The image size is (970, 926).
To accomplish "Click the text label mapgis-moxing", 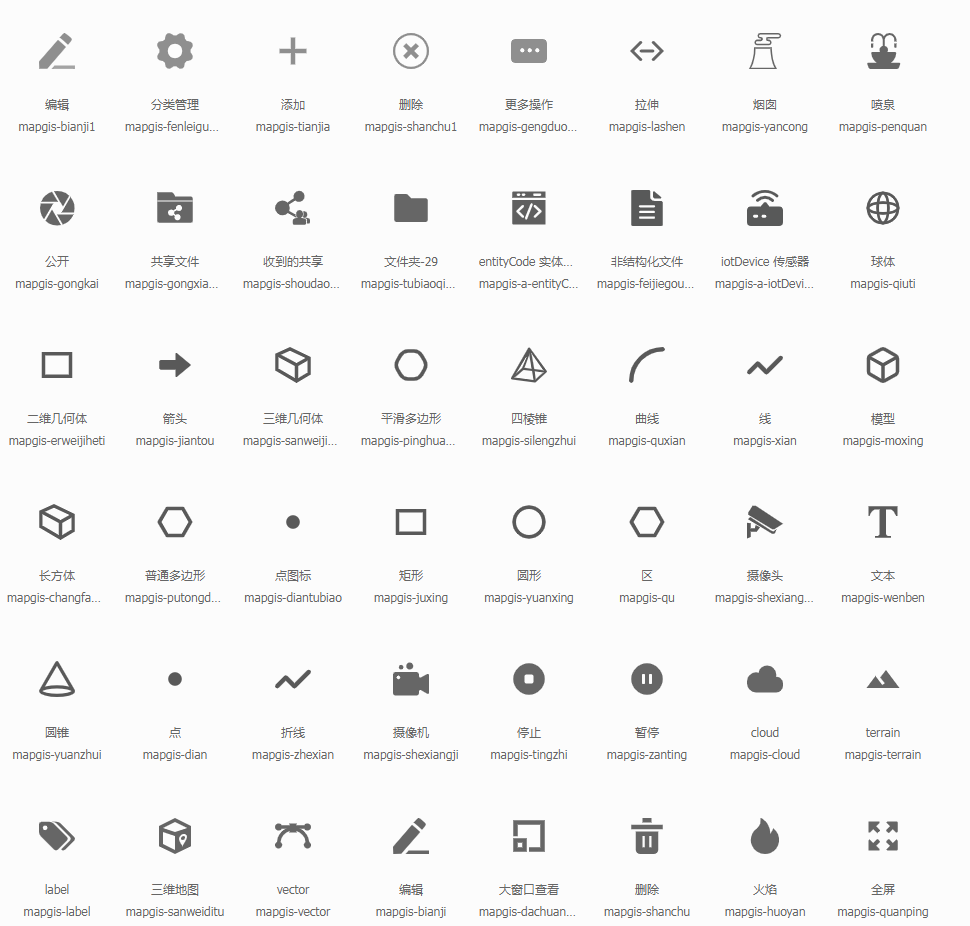I will (x=883, y=441).
